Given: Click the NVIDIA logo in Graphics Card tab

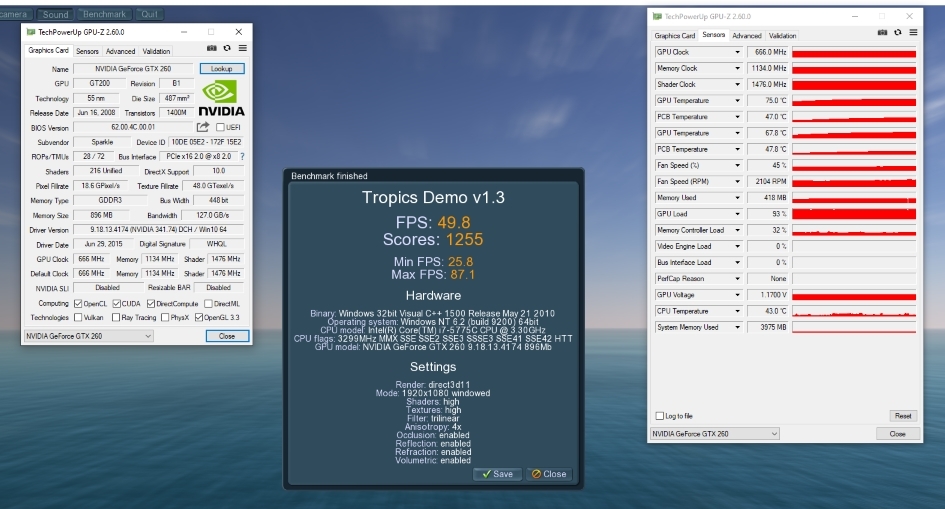Looking at the screenshot, I should pyautogui.click(x=221, y=98).
